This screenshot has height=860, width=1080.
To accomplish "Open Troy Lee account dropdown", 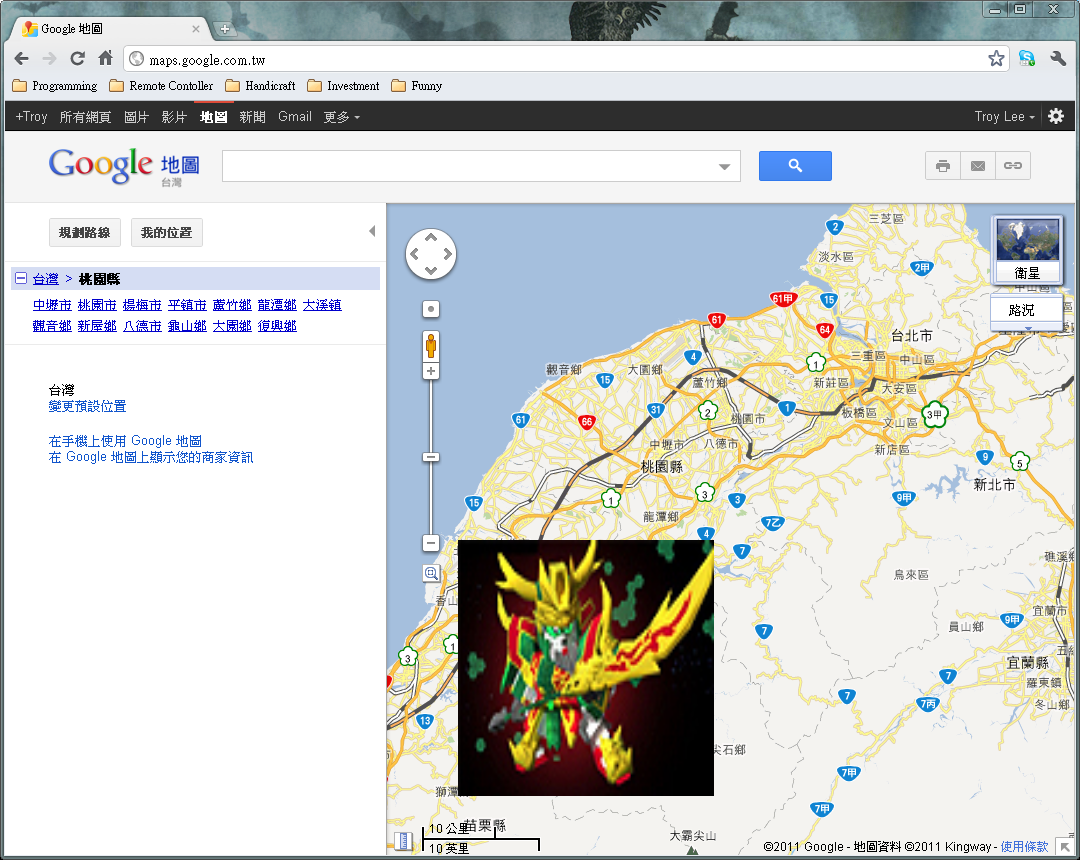I will click(x=1004, y=116).
